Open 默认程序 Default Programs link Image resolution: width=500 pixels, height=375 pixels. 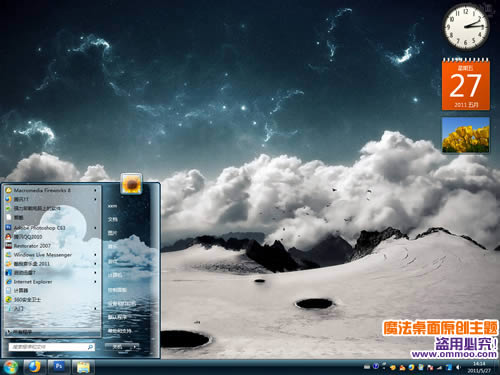point(117,317)
